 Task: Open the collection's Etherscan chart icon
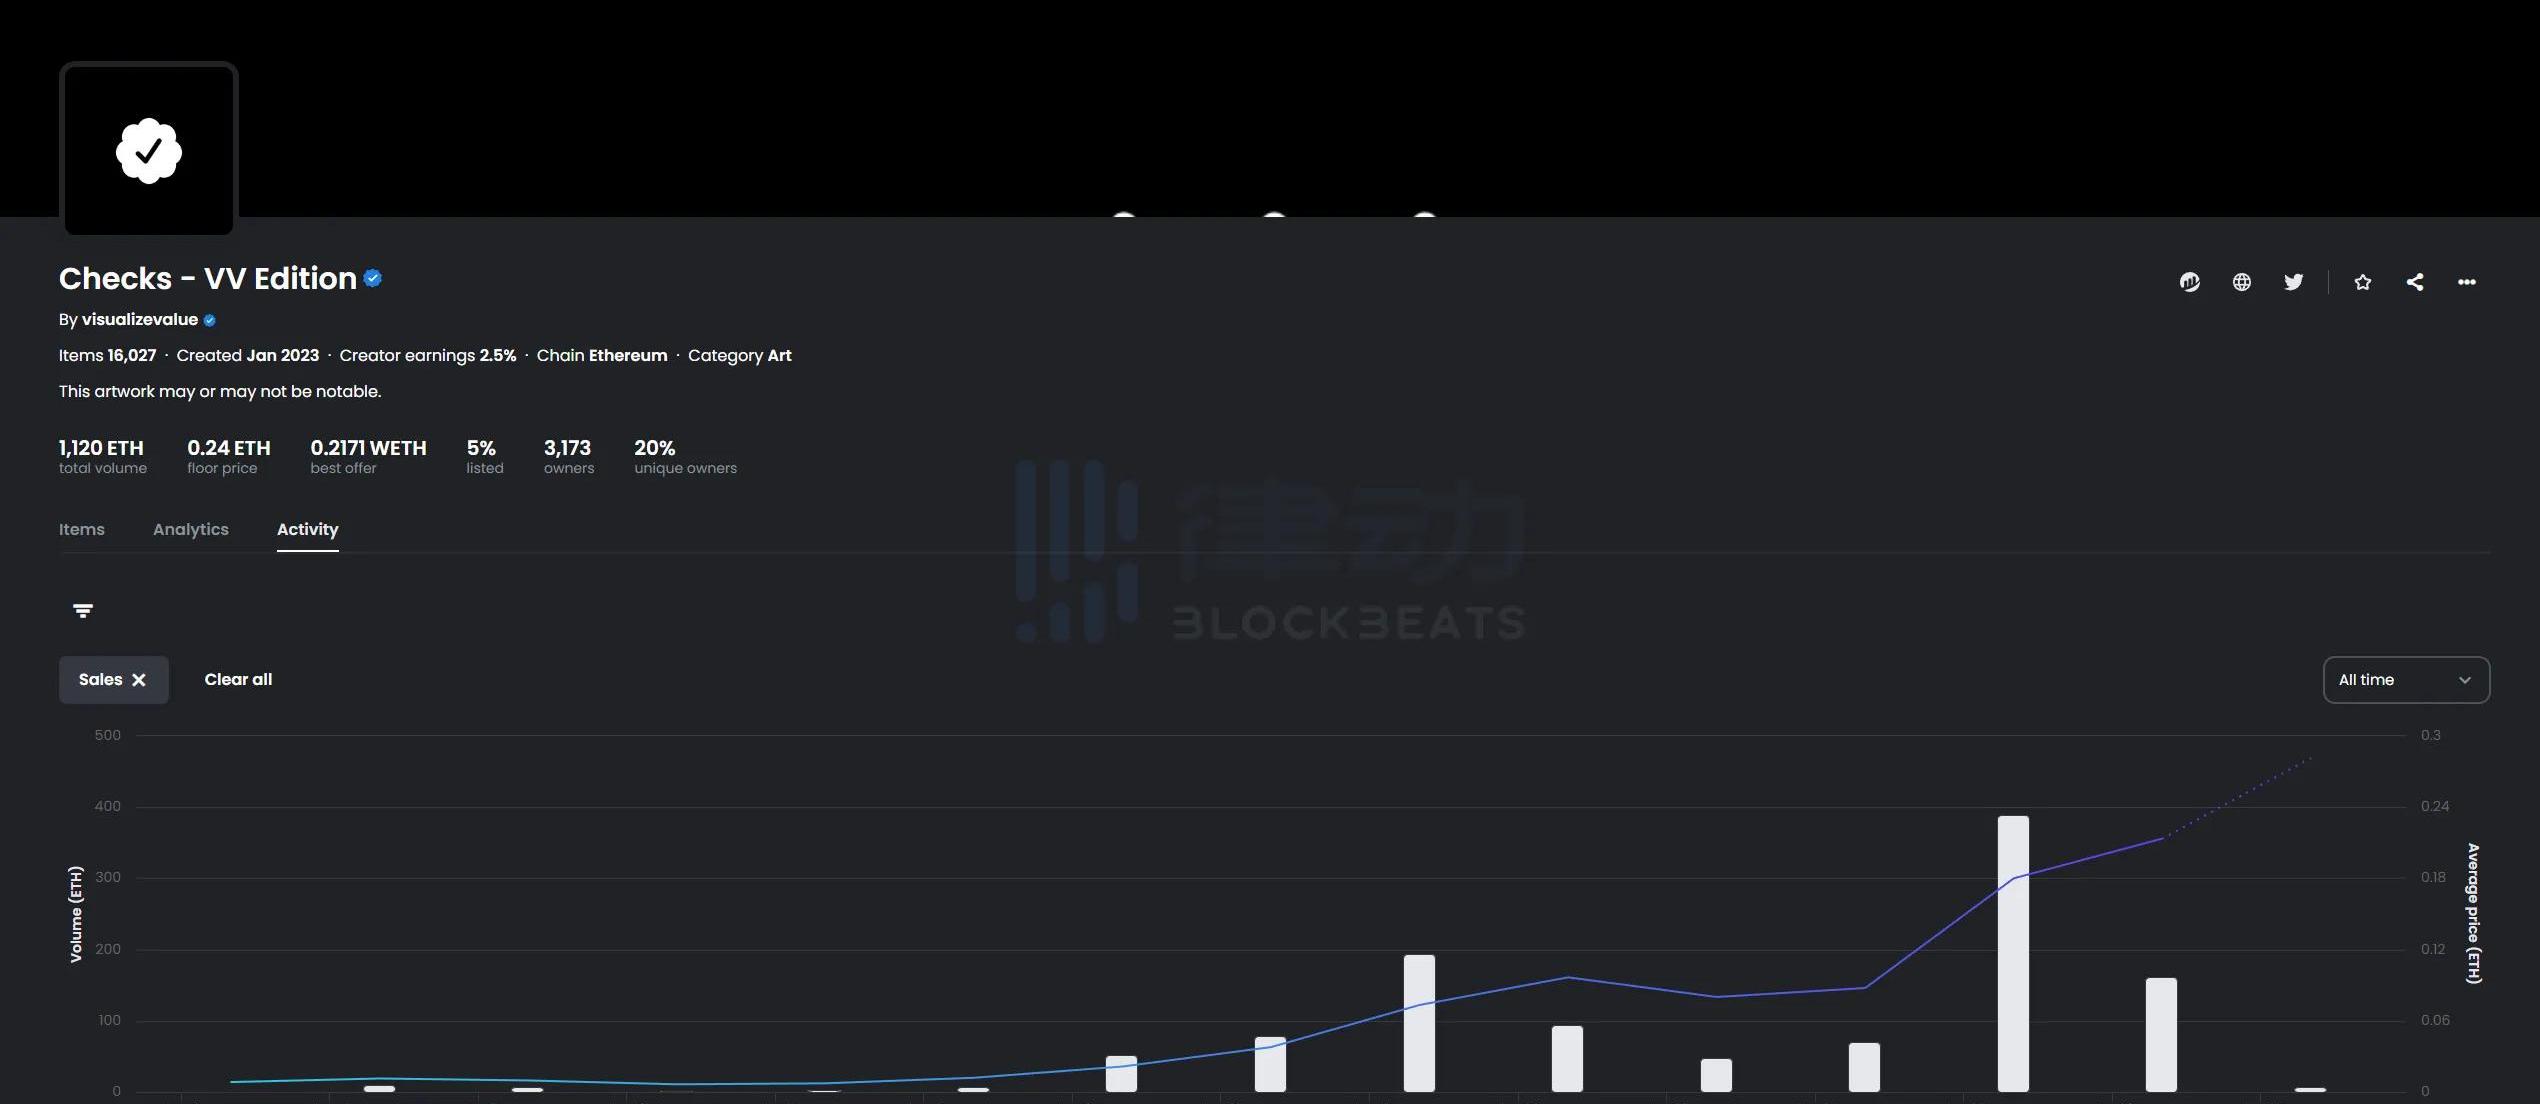point(2190,282)
